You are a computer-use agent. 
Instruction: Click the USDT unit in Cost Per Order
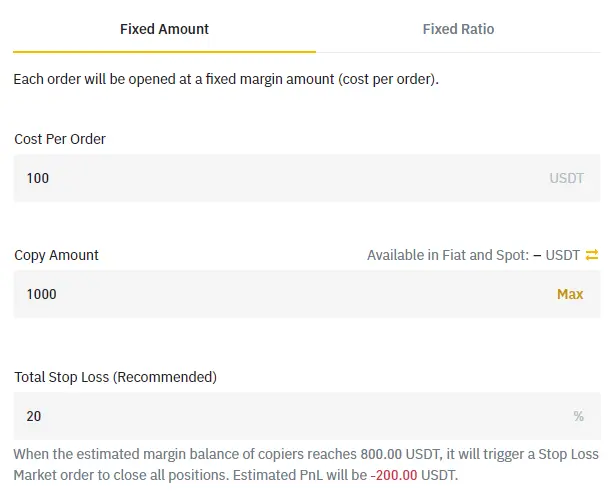coord(566,178)
